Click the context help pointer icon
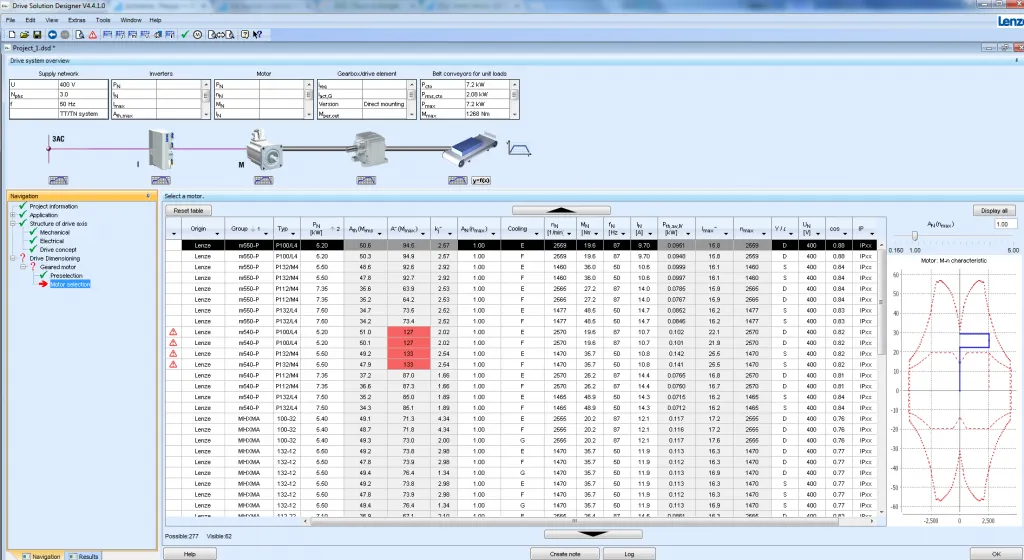This screenshot has width=1024, height=560. pyautogui.click(x=258, y=34)
